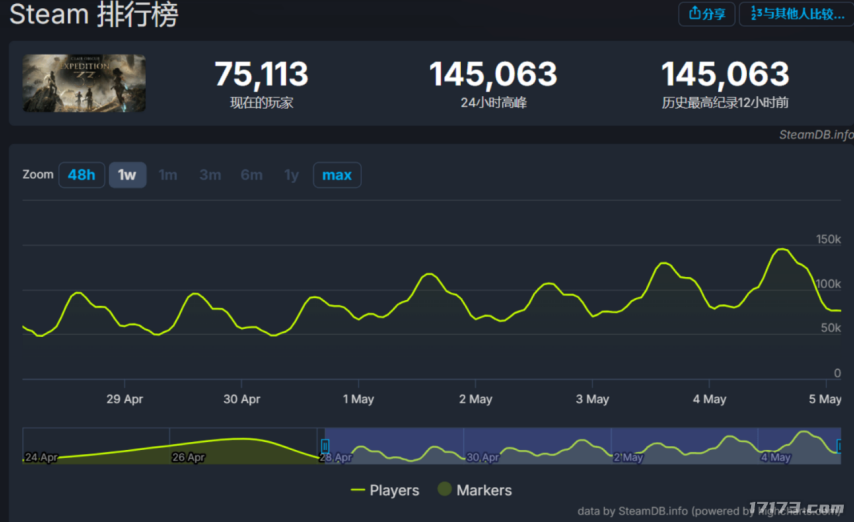Toggle the Markers series in legend
Image resolution: width=854 pixels, height=522 pixels.
(484, 490)
